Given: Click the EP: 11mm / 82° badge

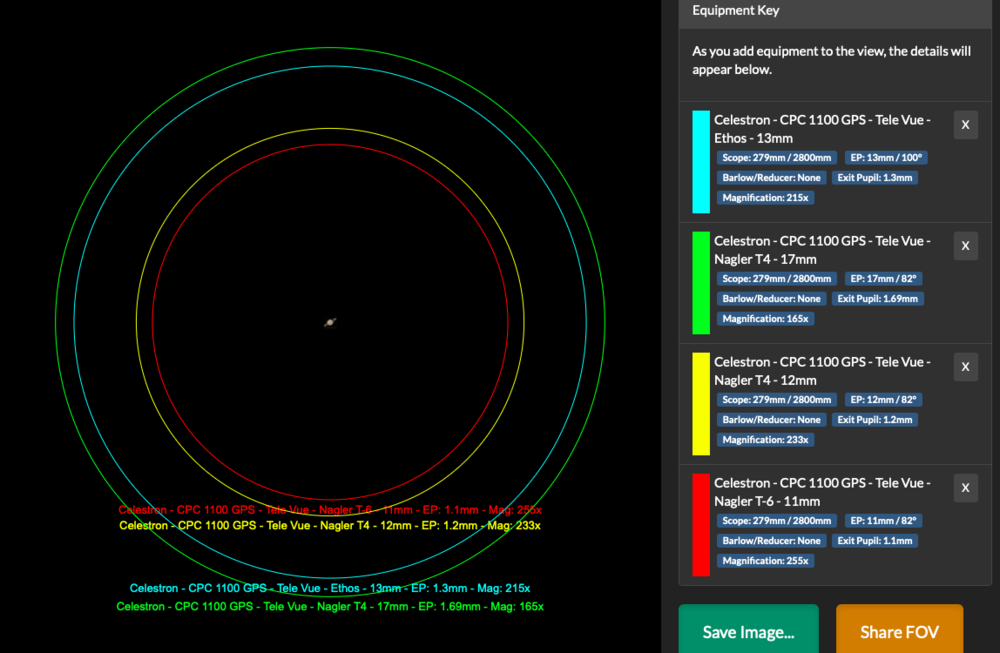Looking at the screenshot, I should coord(883,521).
